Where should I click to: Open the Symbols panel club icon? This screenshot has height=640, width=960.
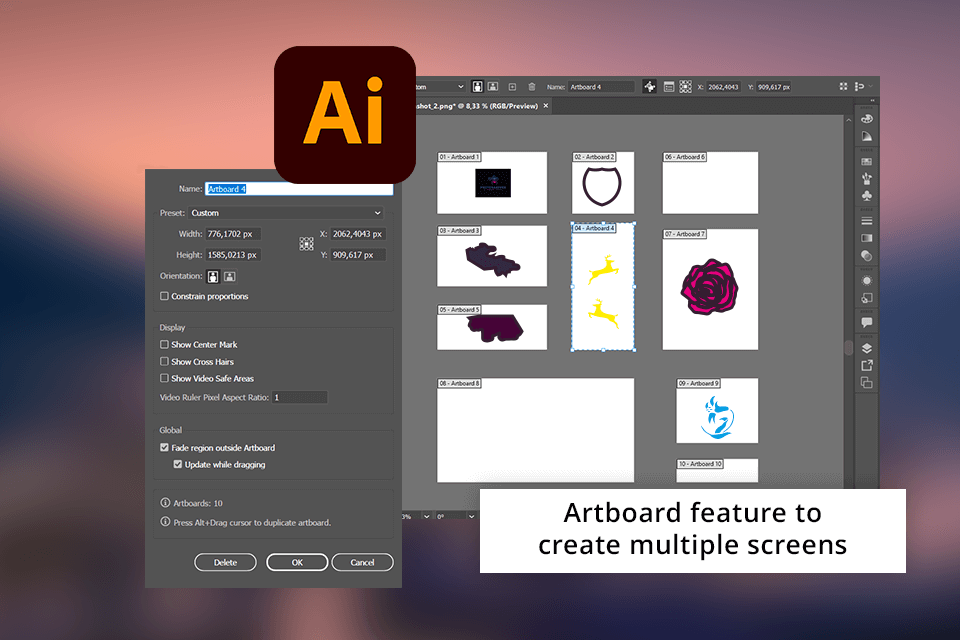pos(866,196)
